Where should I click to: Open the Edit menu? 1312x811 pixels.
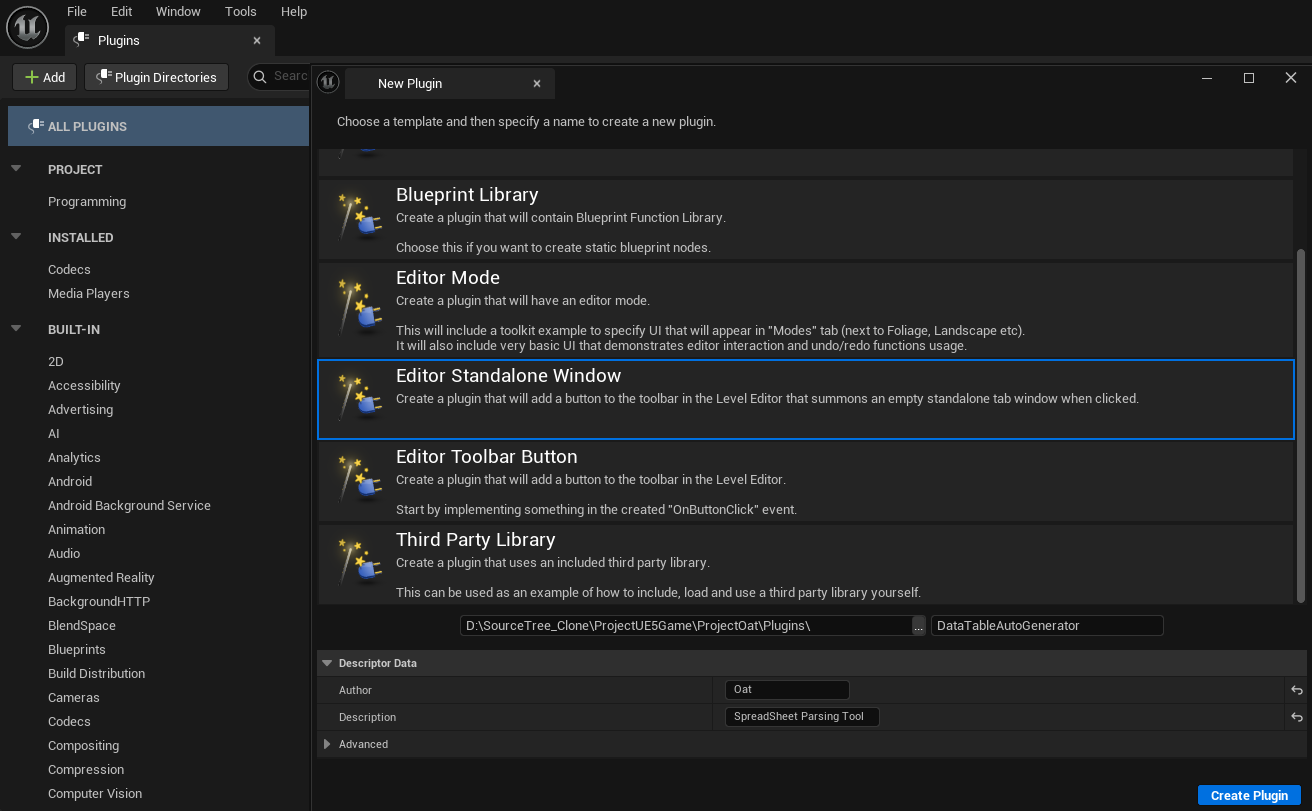point(121,11)
